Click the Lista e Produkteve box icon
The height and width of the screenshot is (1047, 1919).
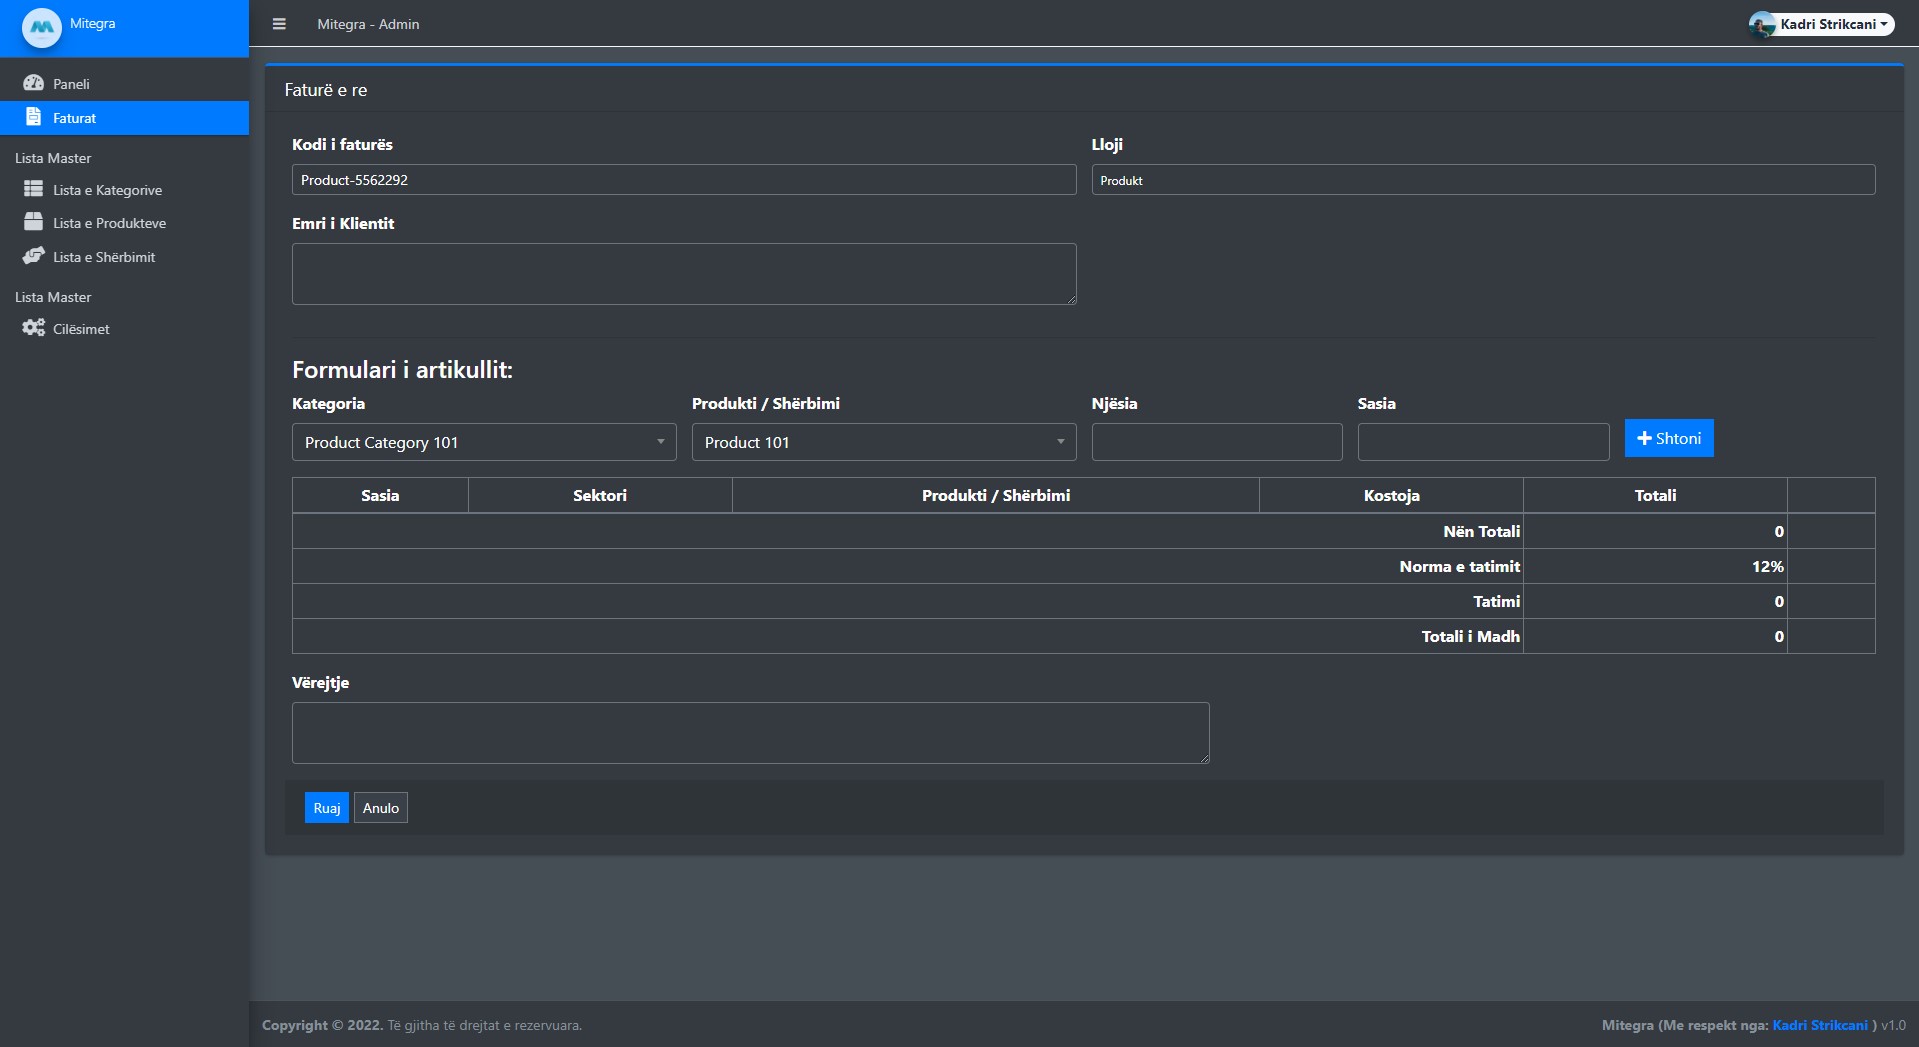(x=34, y=222)
